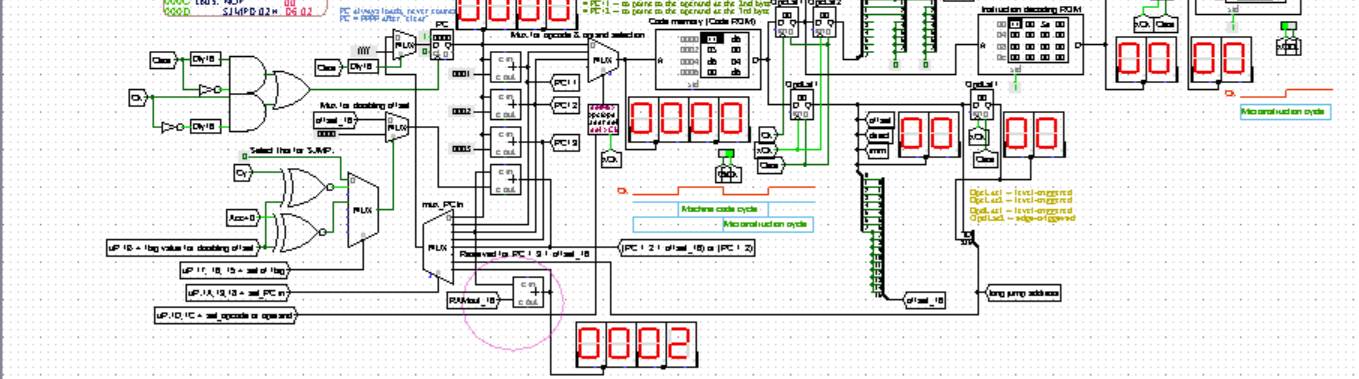Click the hex display showing 0002
The height and width of the screenshot is (379, 1359).
pyautogui.click(x=633, y=344)
